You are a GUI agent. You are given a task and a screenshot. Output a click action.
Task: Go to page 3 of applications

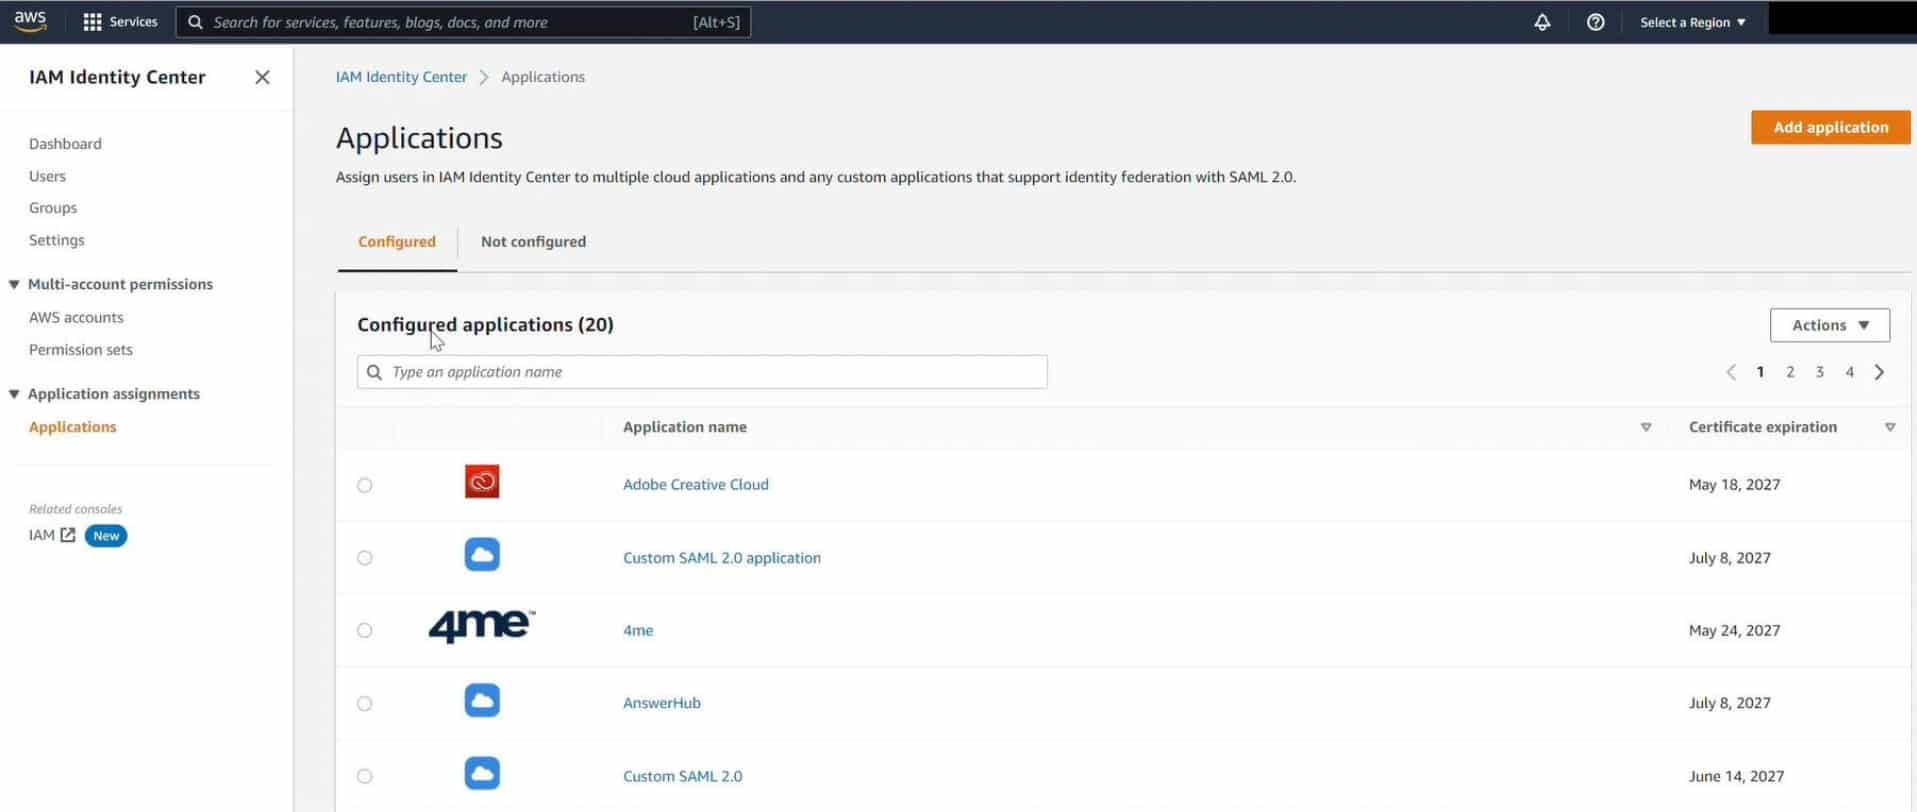pos(1820,372)
